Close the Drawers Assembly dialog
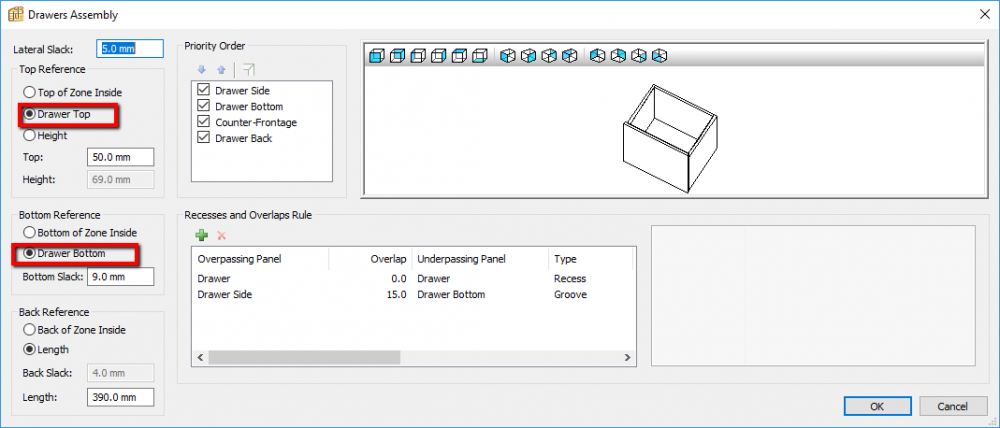 click(x=985, y=14)
